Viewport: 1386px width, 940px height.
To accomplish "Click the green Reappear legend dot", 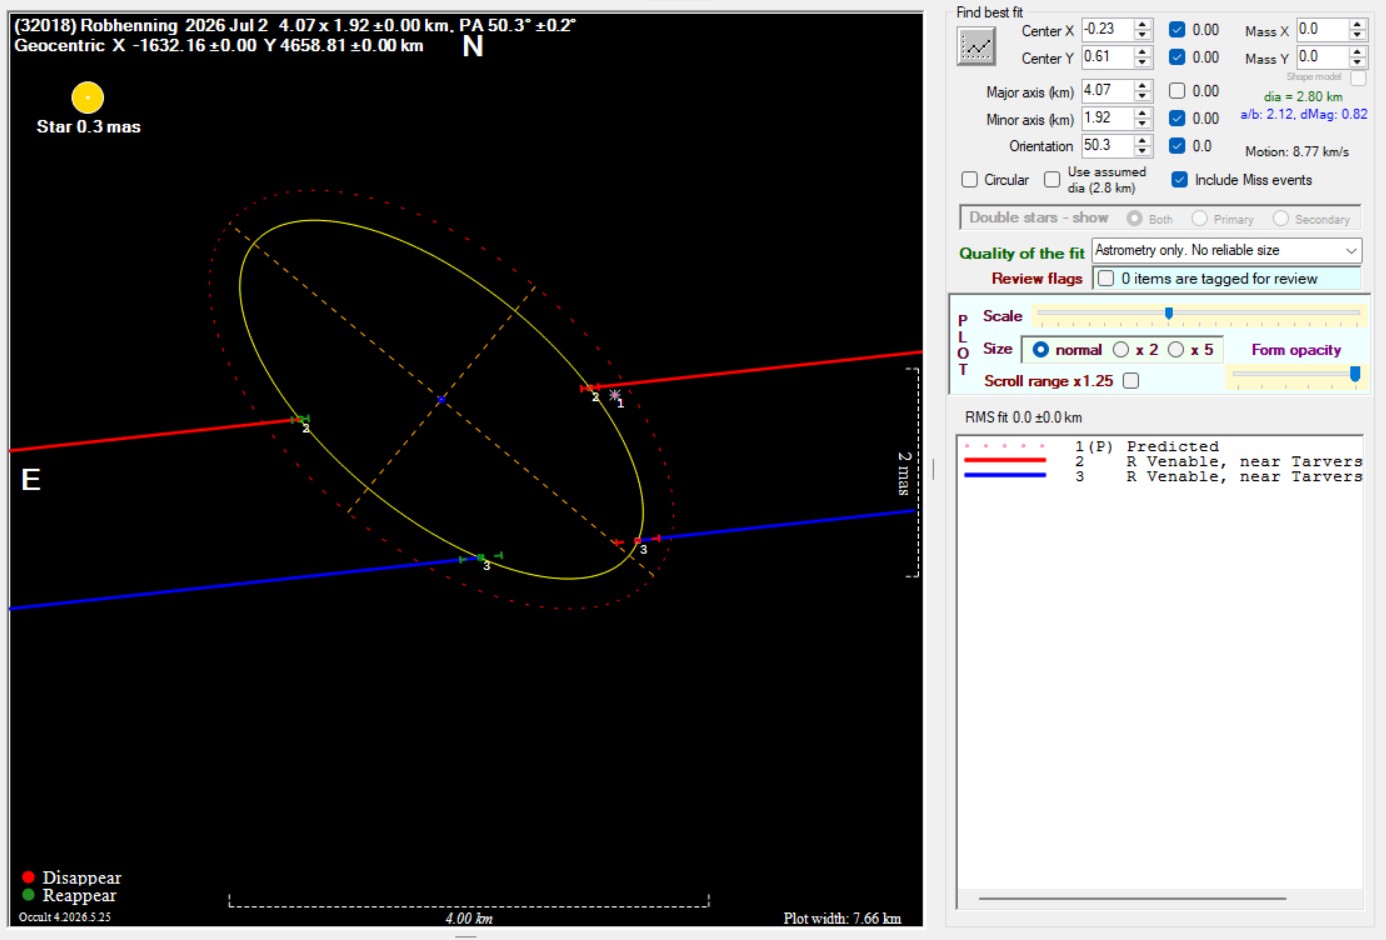I will [28, 895].
